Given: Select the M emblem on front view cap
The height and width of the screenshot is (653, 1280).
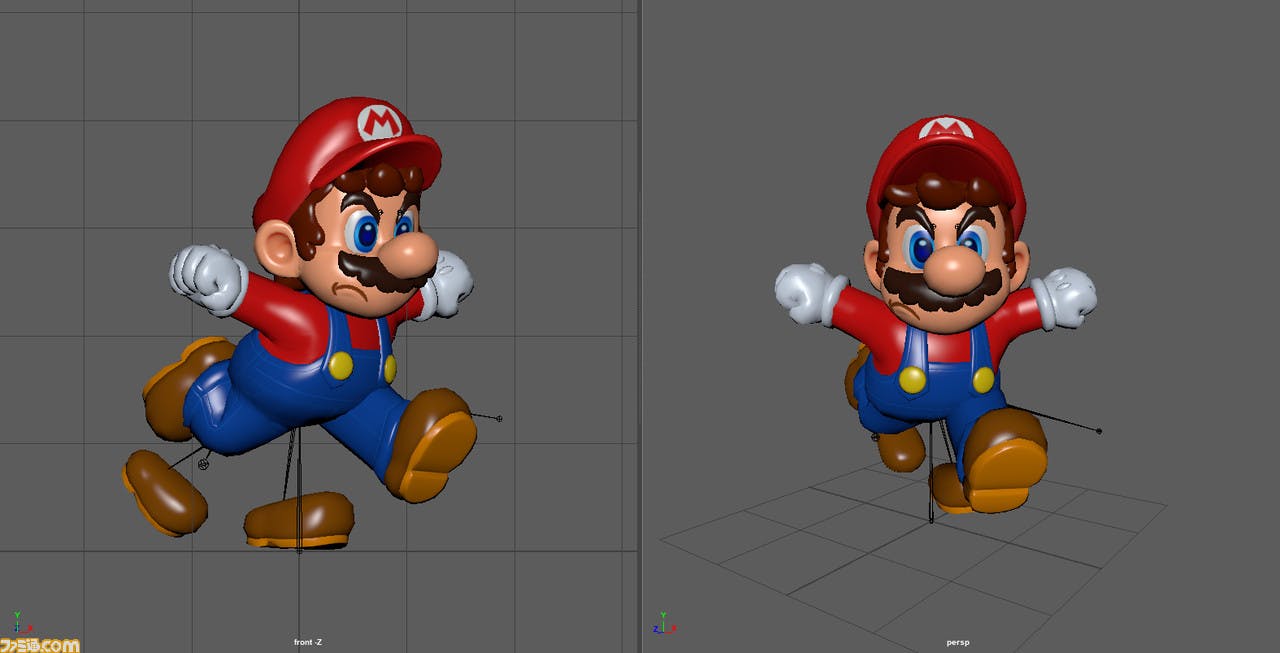Looking at the screenshot, I should point(379,122).
